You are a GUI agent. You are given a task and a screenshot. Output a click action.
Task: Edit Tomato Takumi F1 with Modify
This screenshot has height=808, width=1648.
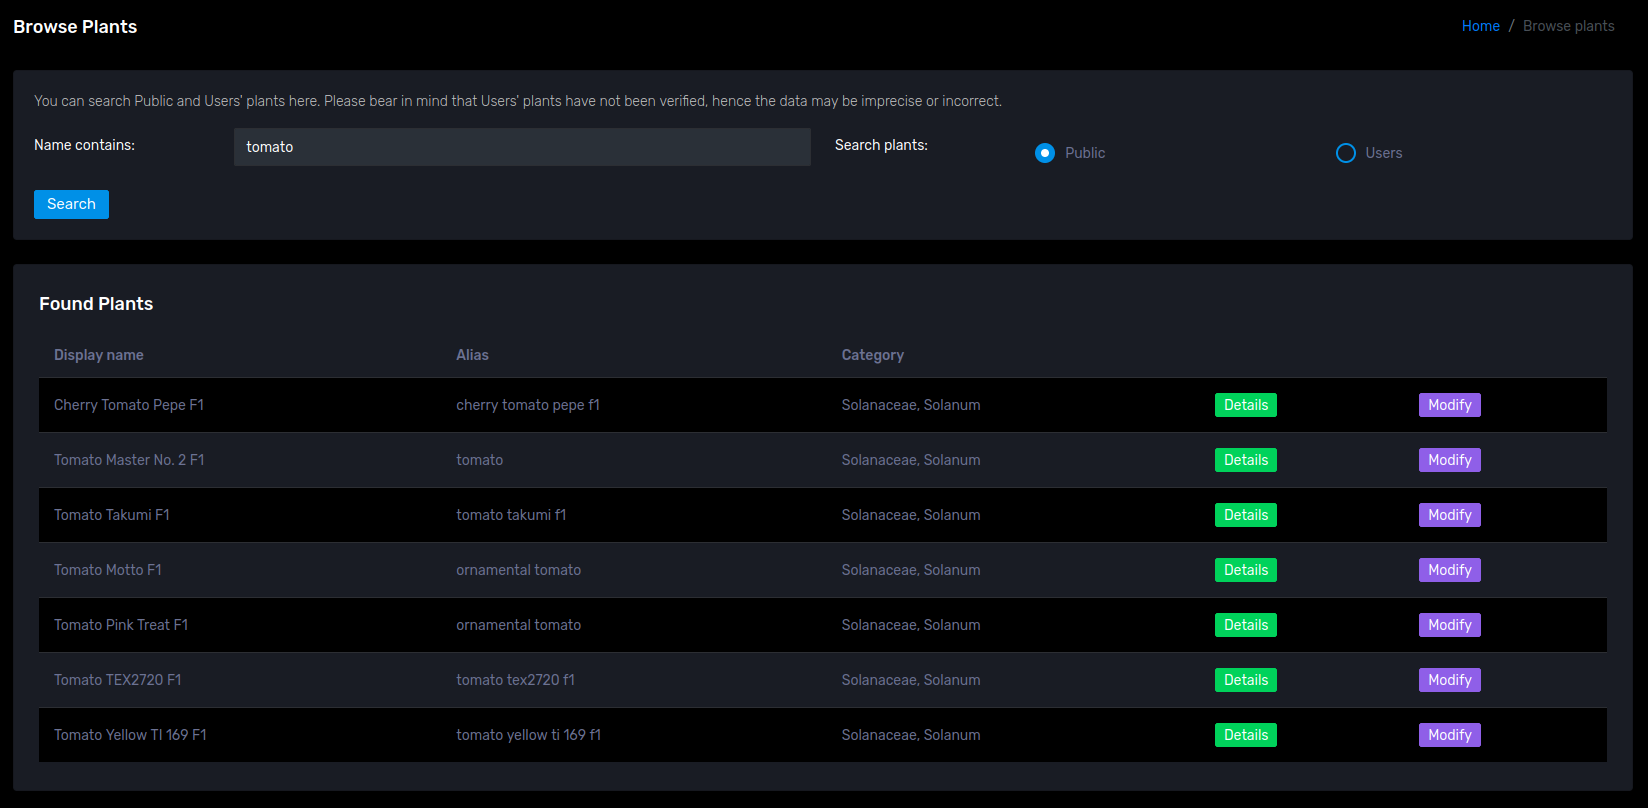1449,515
